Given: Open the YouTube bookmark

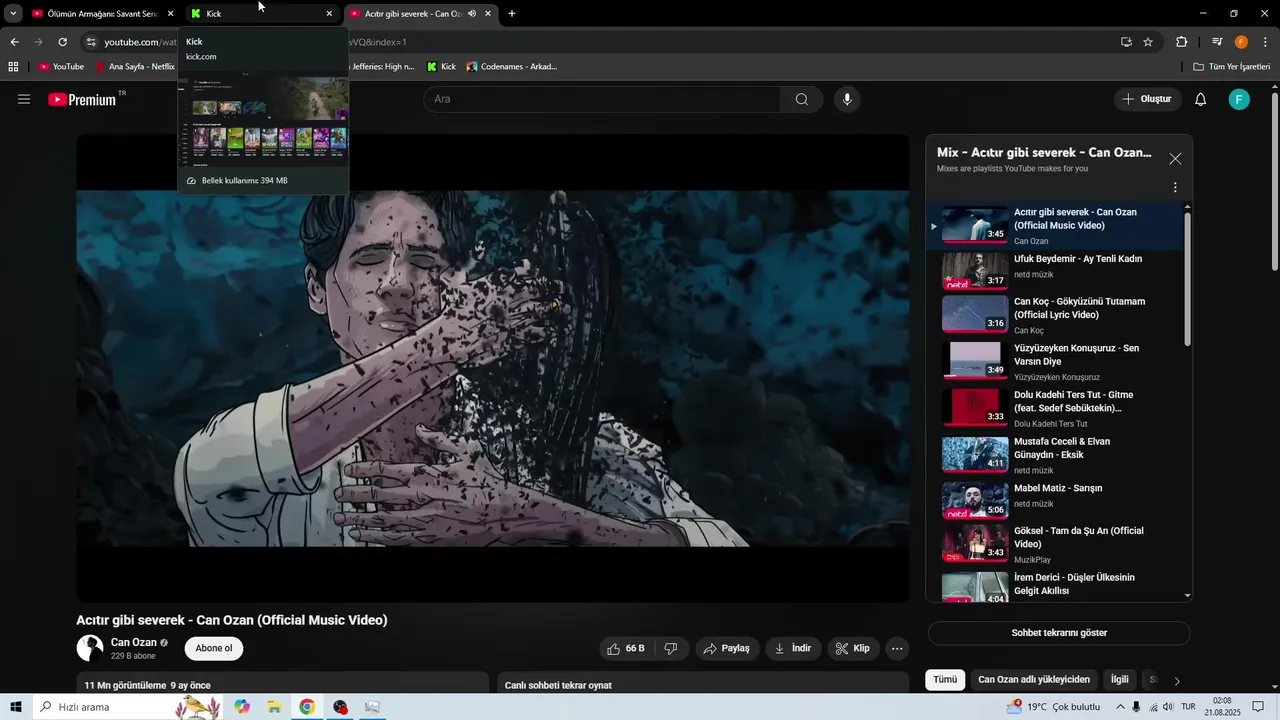Looking at the screenshot, I should click(61, 66).
